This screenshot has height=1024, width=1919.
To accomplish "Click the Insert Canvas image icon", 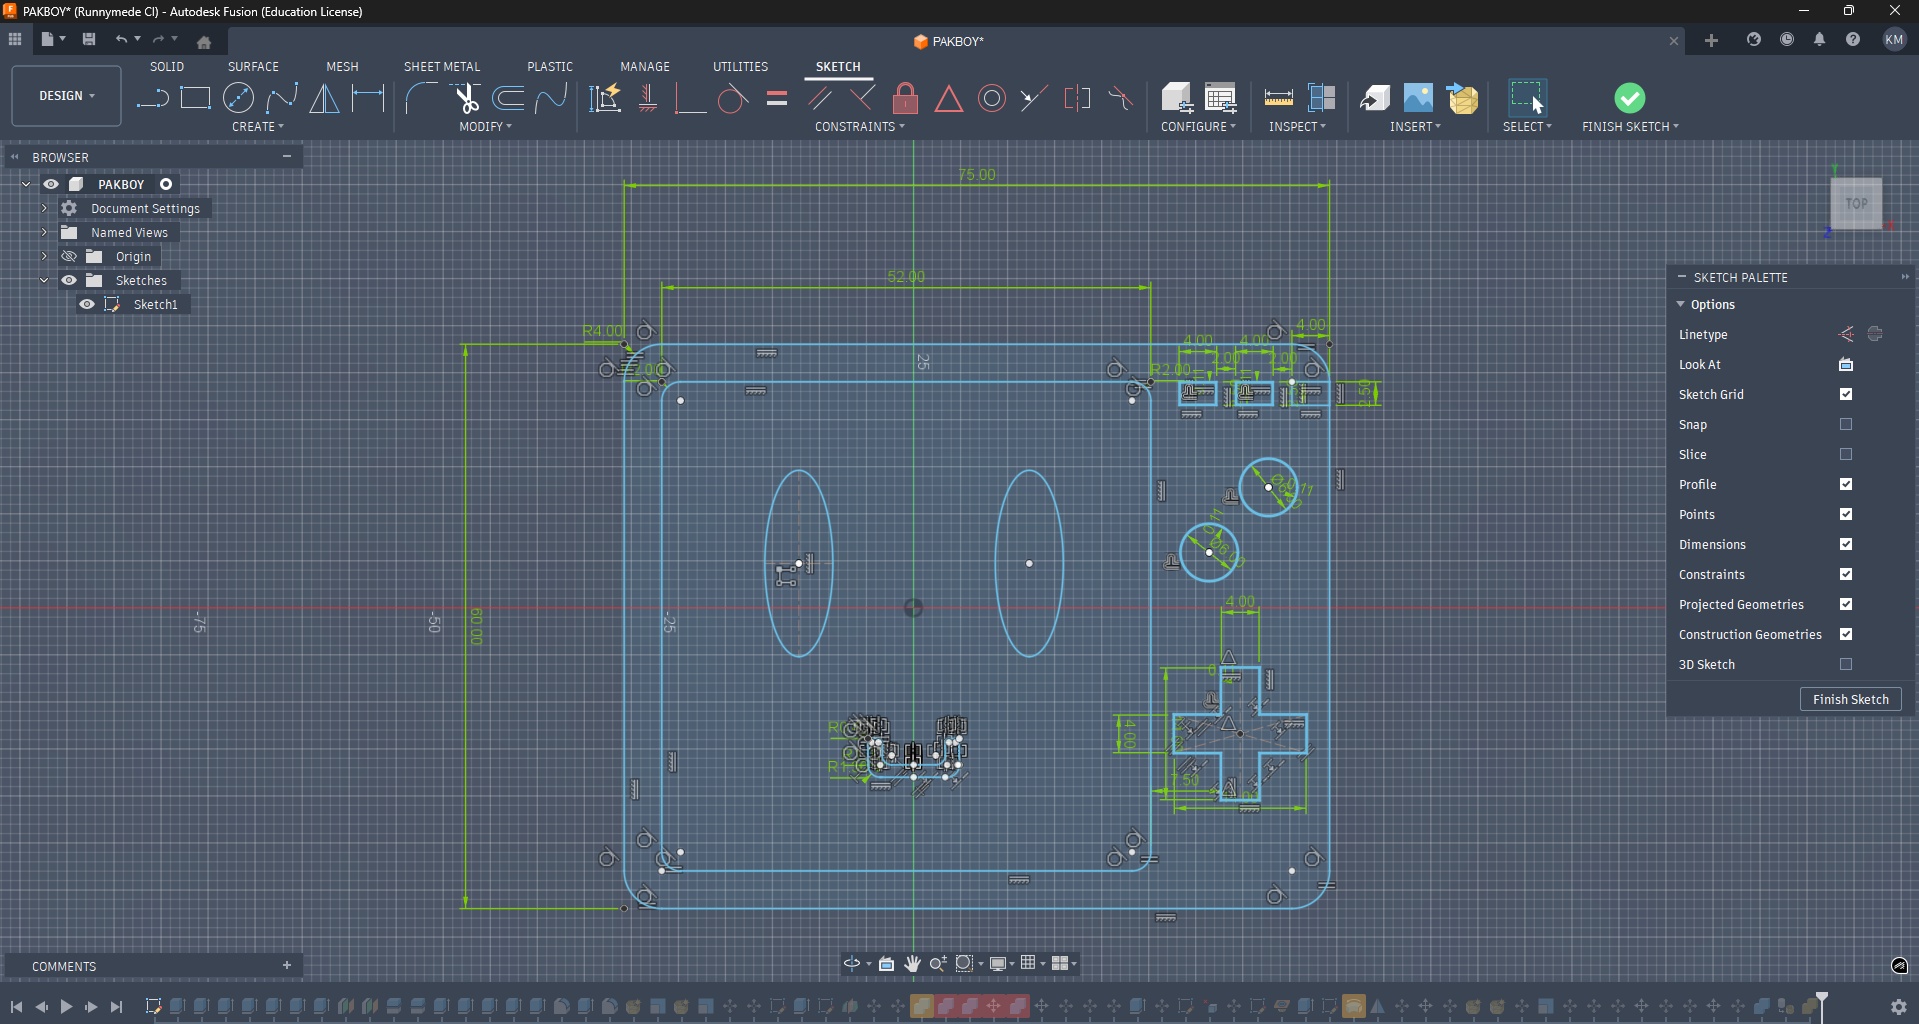I will click(1418, 98).
